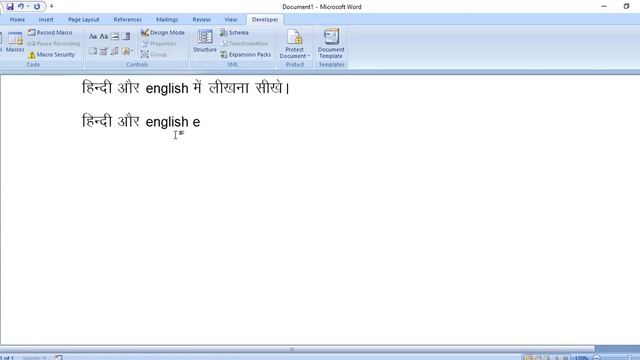The image size is (640, 360).
Task: Click the Repeat/Redo button
Action: pos(37,7)
